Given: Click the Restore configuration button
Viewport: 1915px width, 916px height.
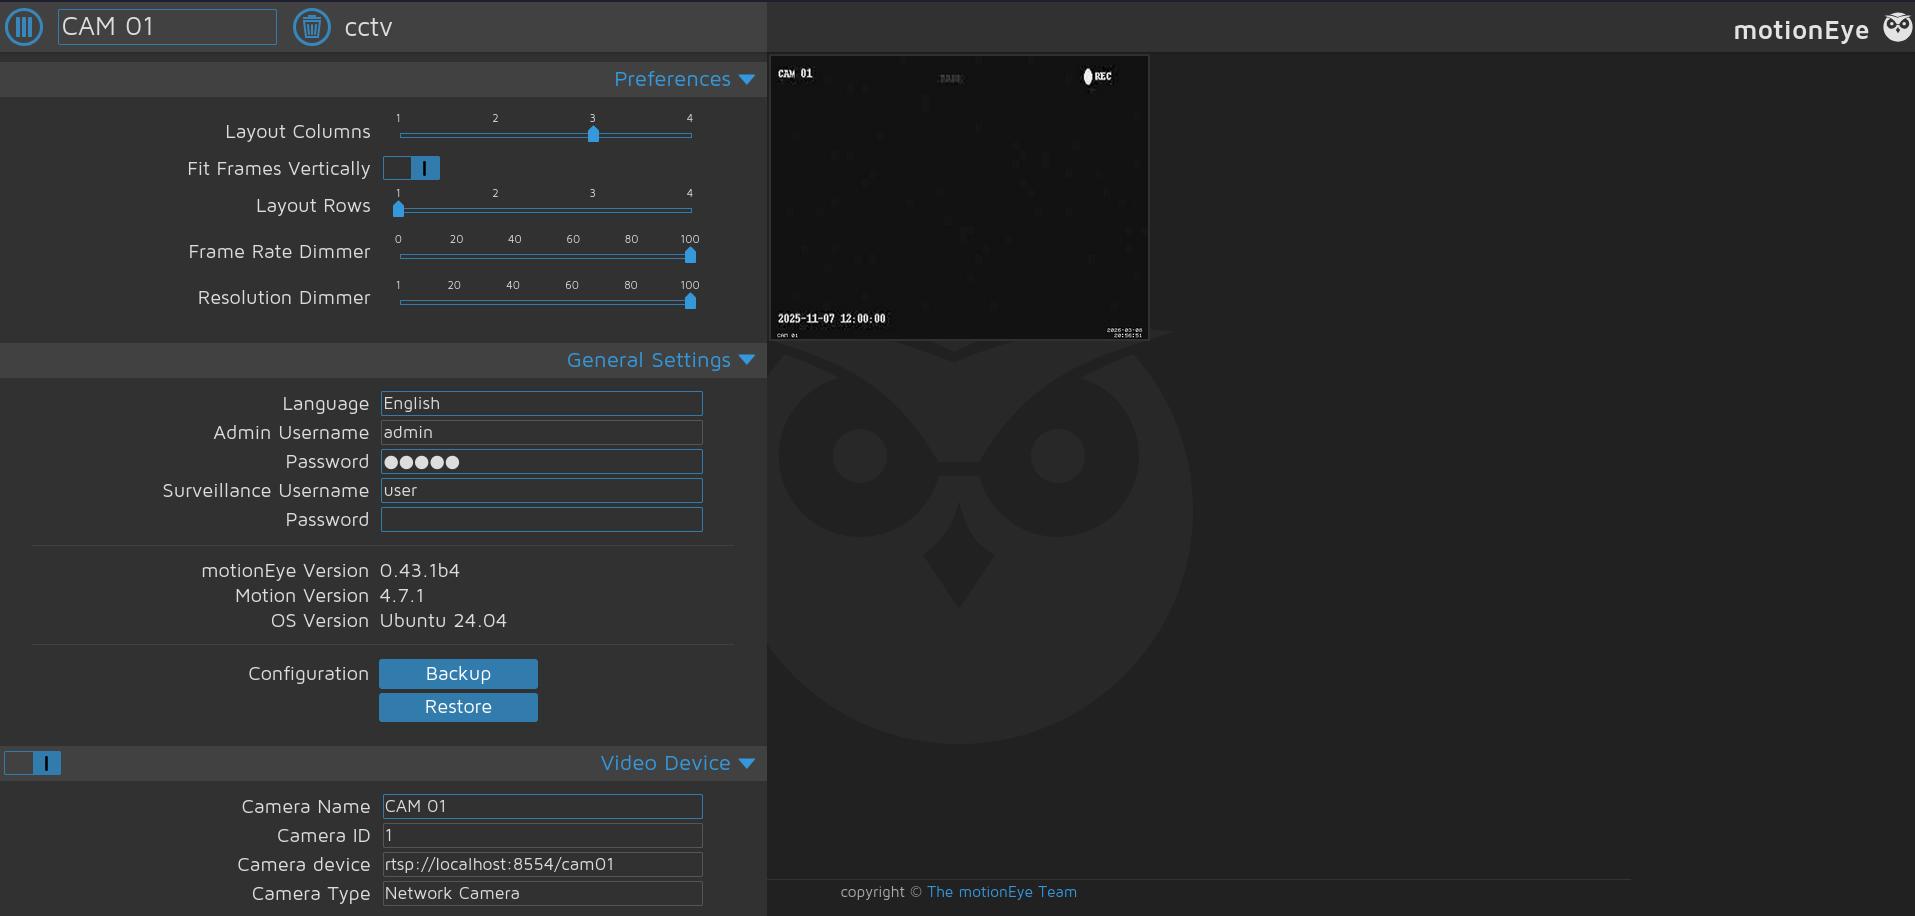Looking at the screenshot, I should (458, 707).
